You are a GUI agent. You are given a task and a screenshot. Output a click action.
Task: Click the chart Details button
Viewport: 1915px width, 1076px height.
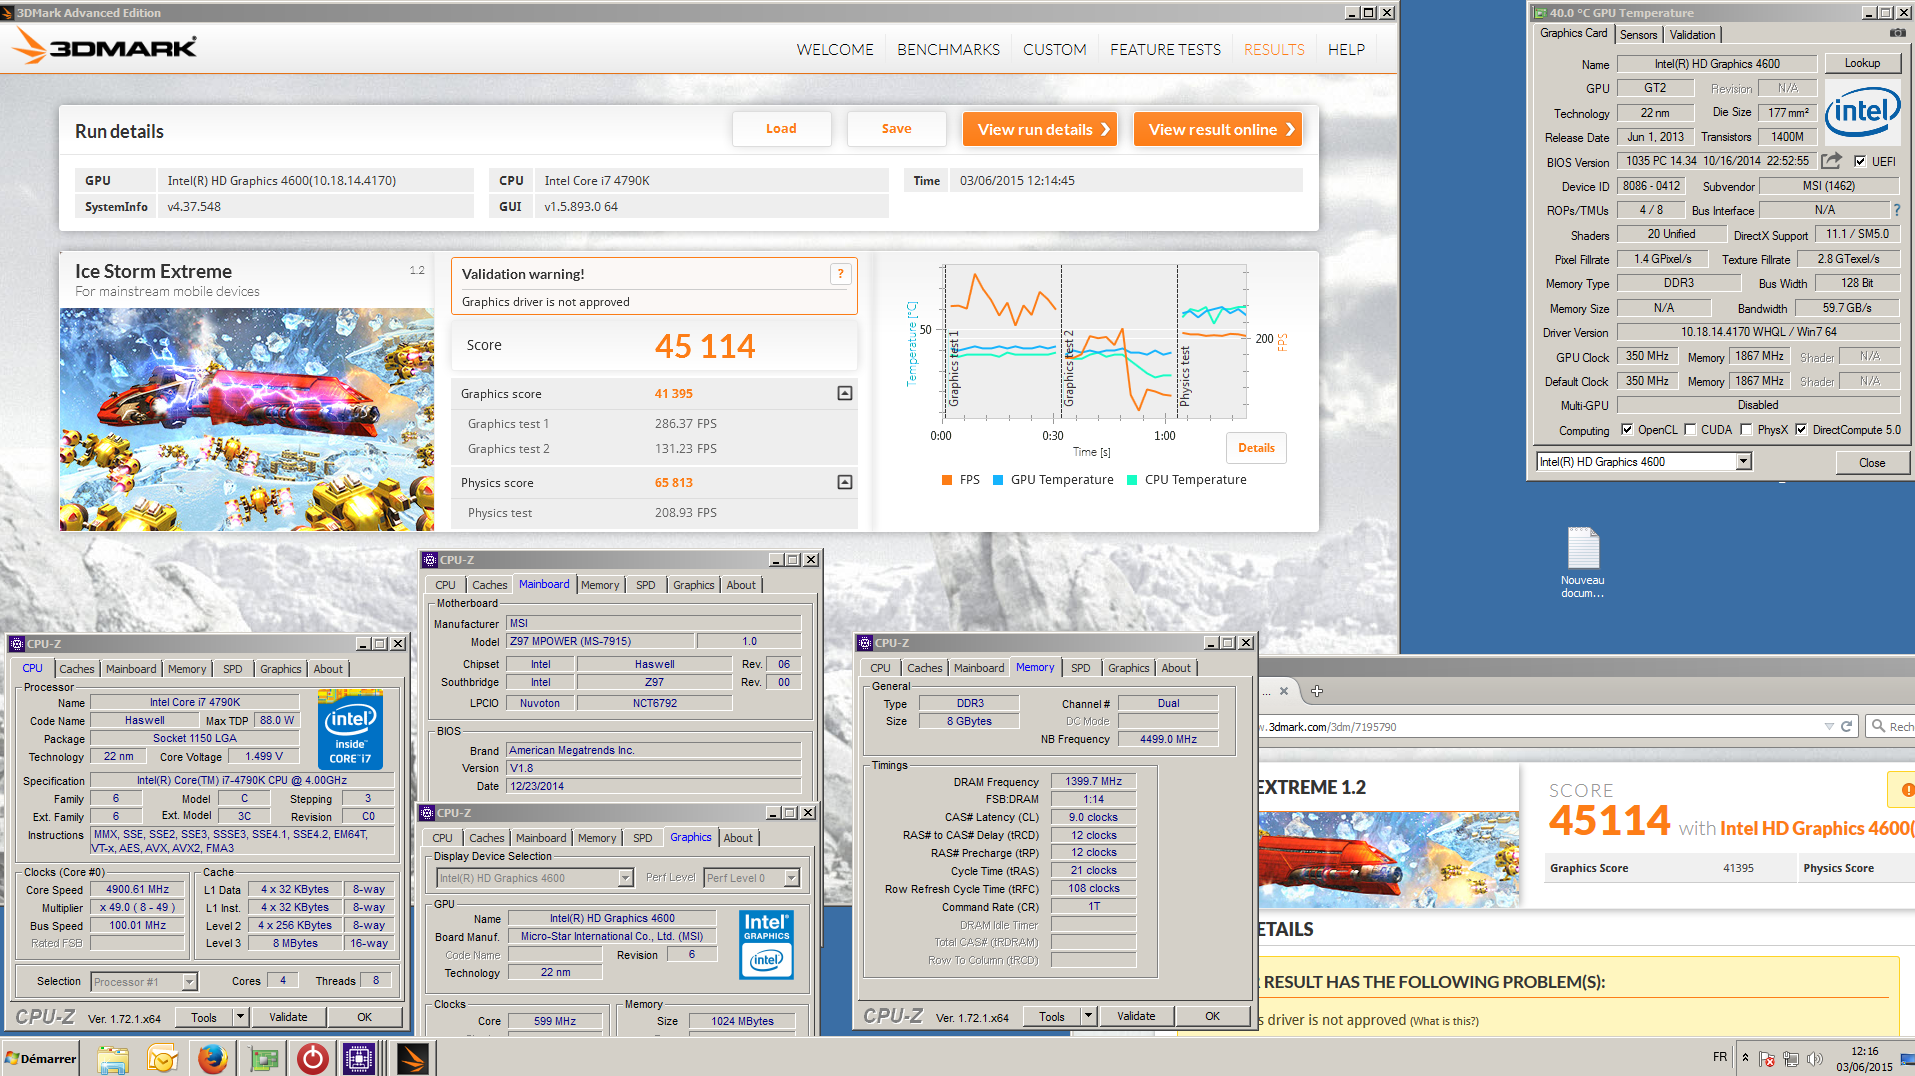[1256, 448]
